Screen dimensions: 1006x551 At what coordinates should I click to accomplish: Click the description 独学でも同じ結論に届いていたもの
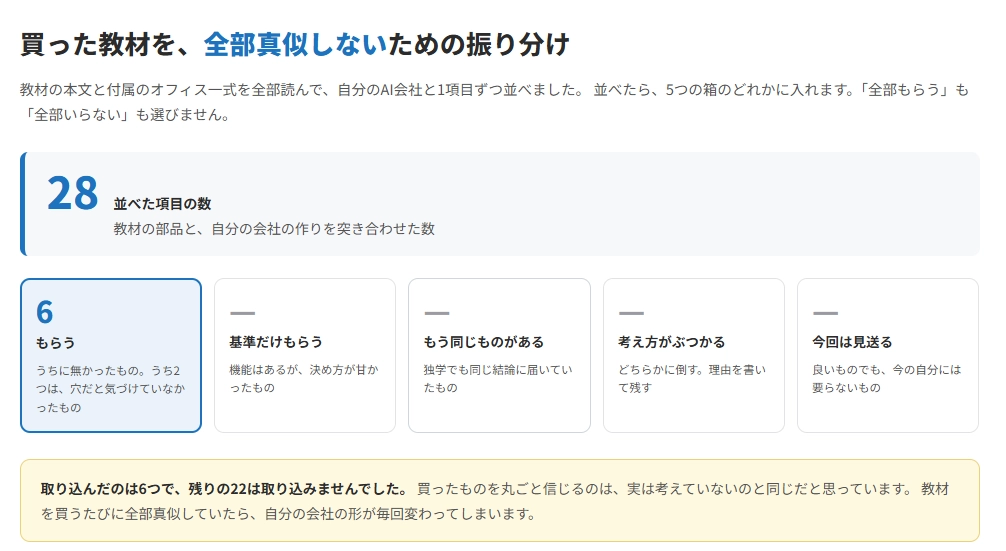click(498, 378)
